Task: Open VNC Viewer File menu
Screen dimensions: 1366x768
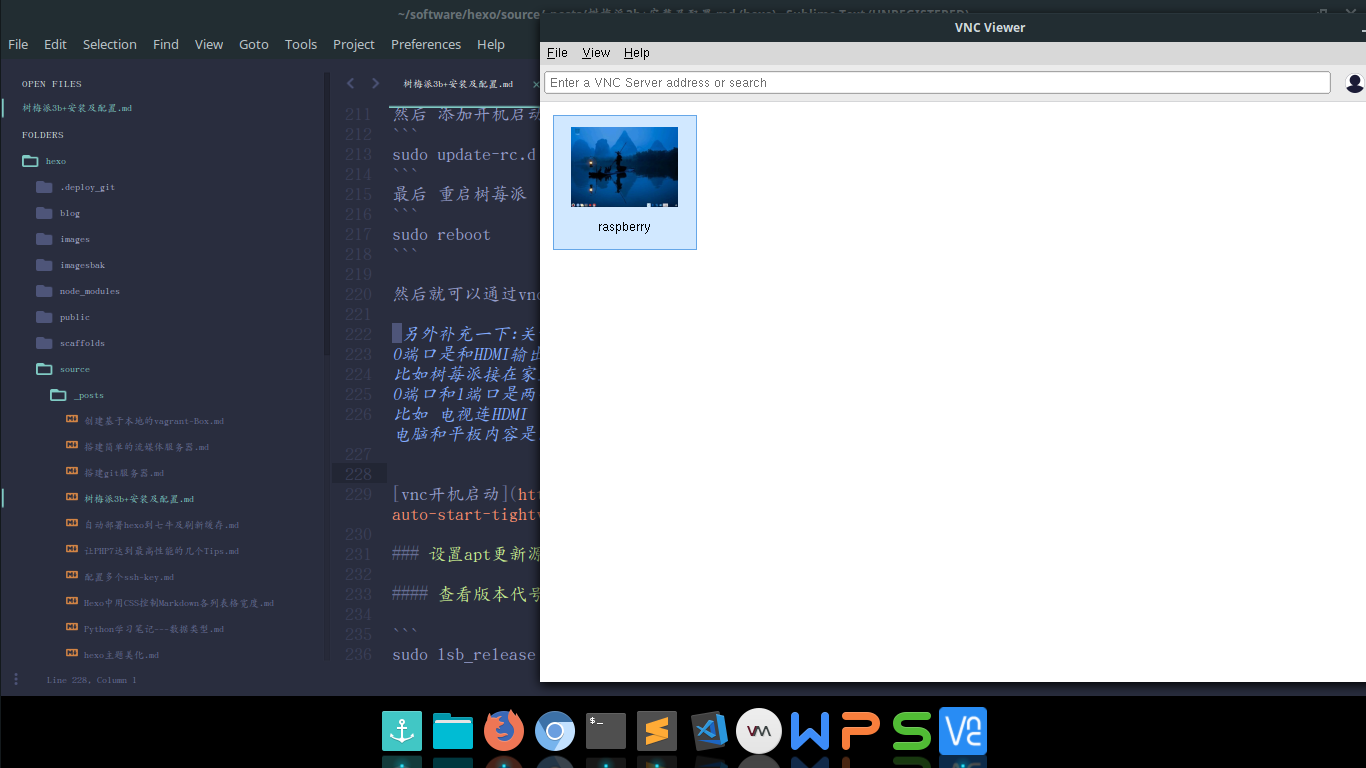Action: pos(557,53)
